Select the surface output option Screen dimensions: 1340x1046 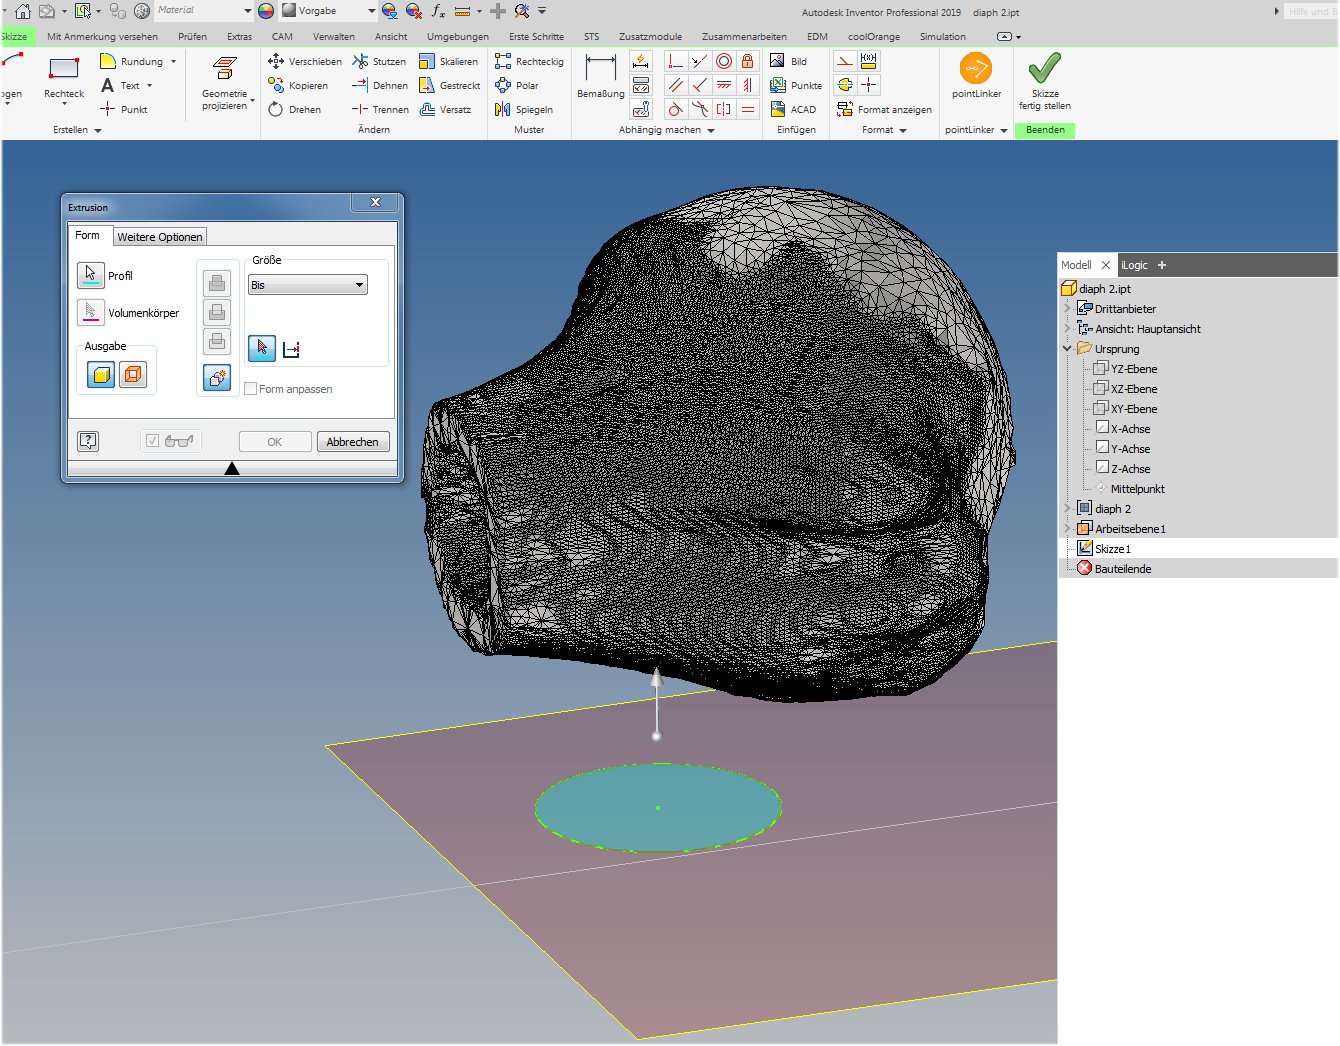[133, 375]
